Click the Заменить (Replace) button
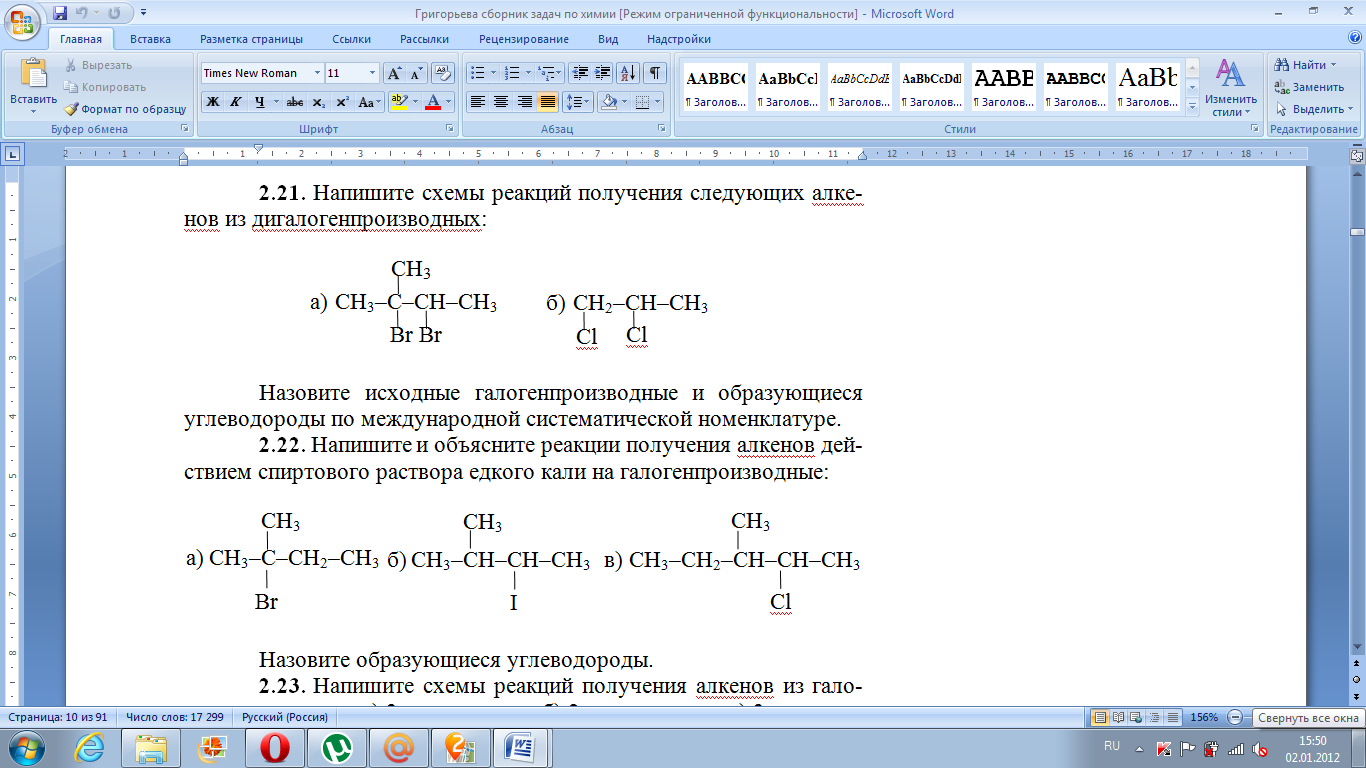The height and width of the screenshot is (768, 1366). 1310,87
